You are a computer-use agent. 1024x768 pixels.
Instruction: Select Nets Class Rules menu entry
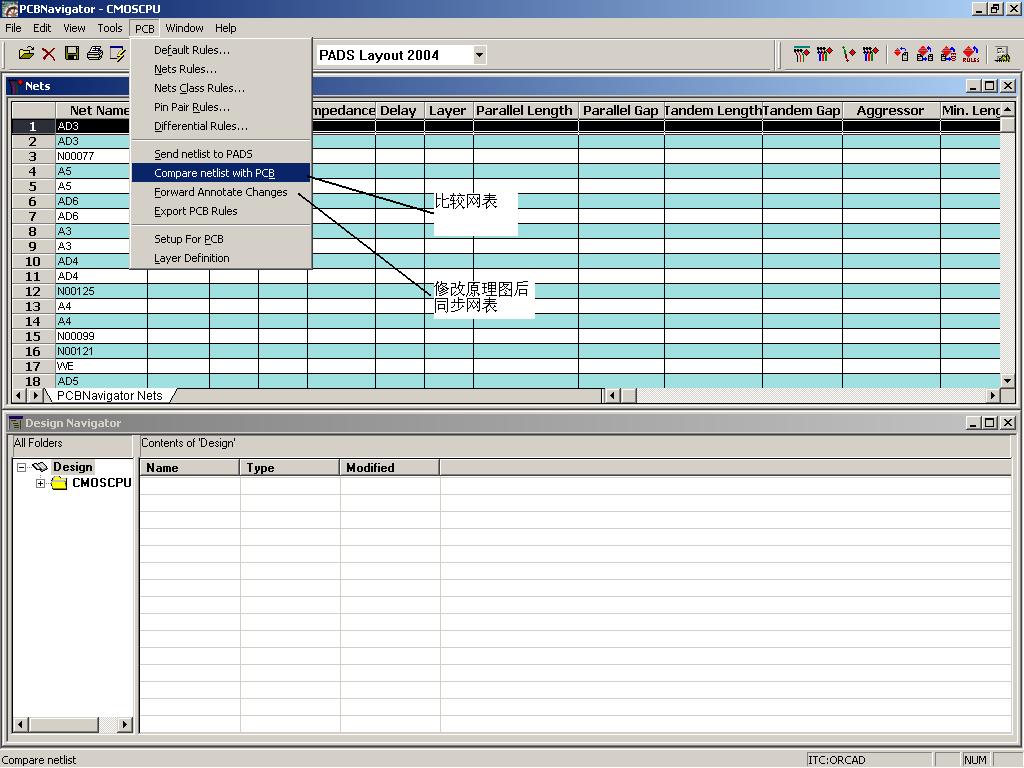point(221,88)
